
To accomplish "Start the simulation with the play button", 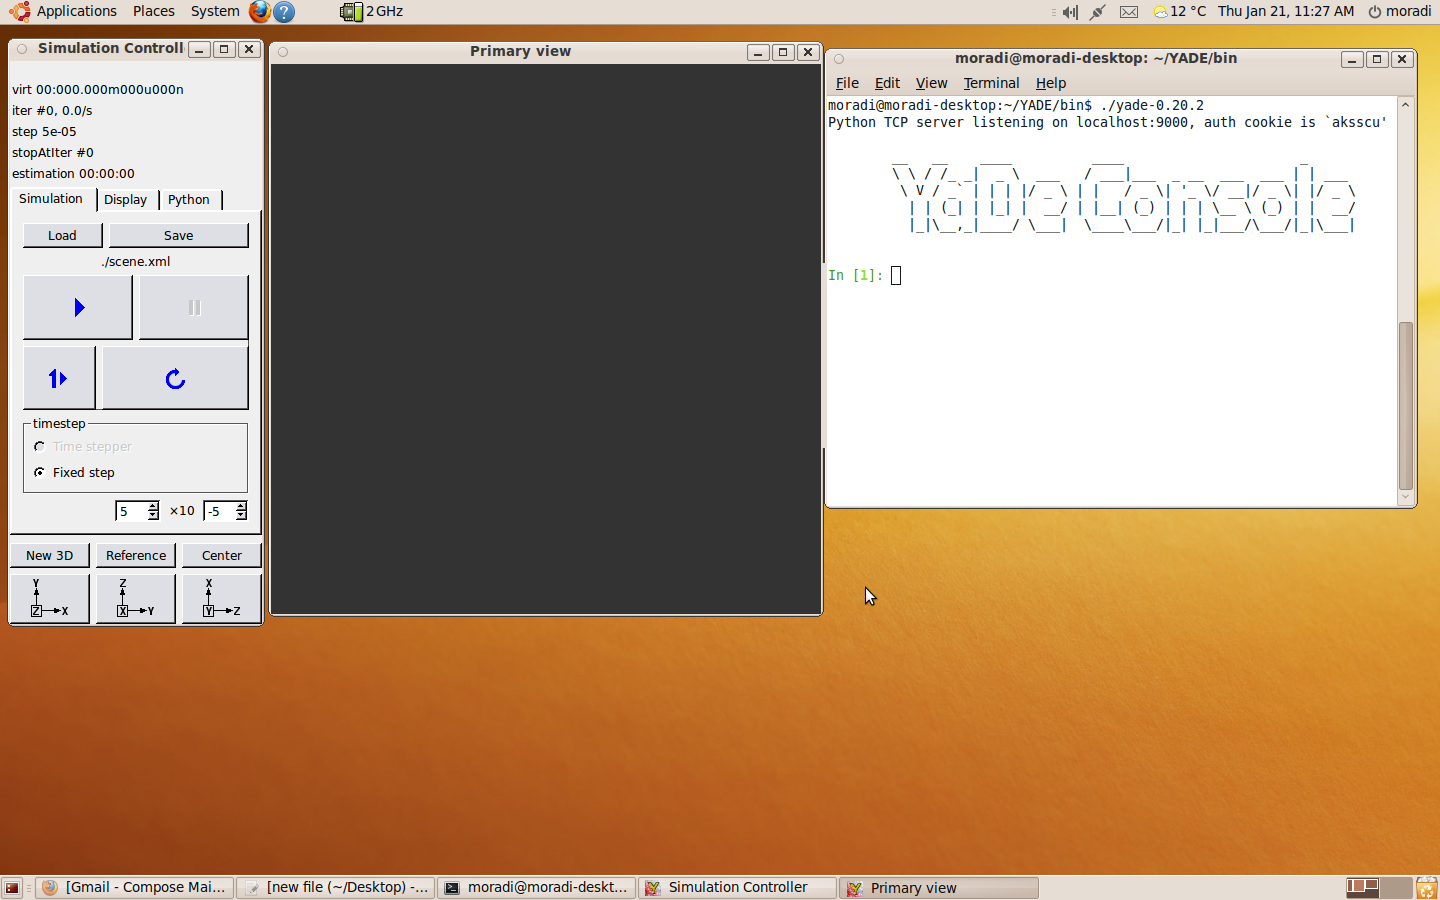I will 78,308.
